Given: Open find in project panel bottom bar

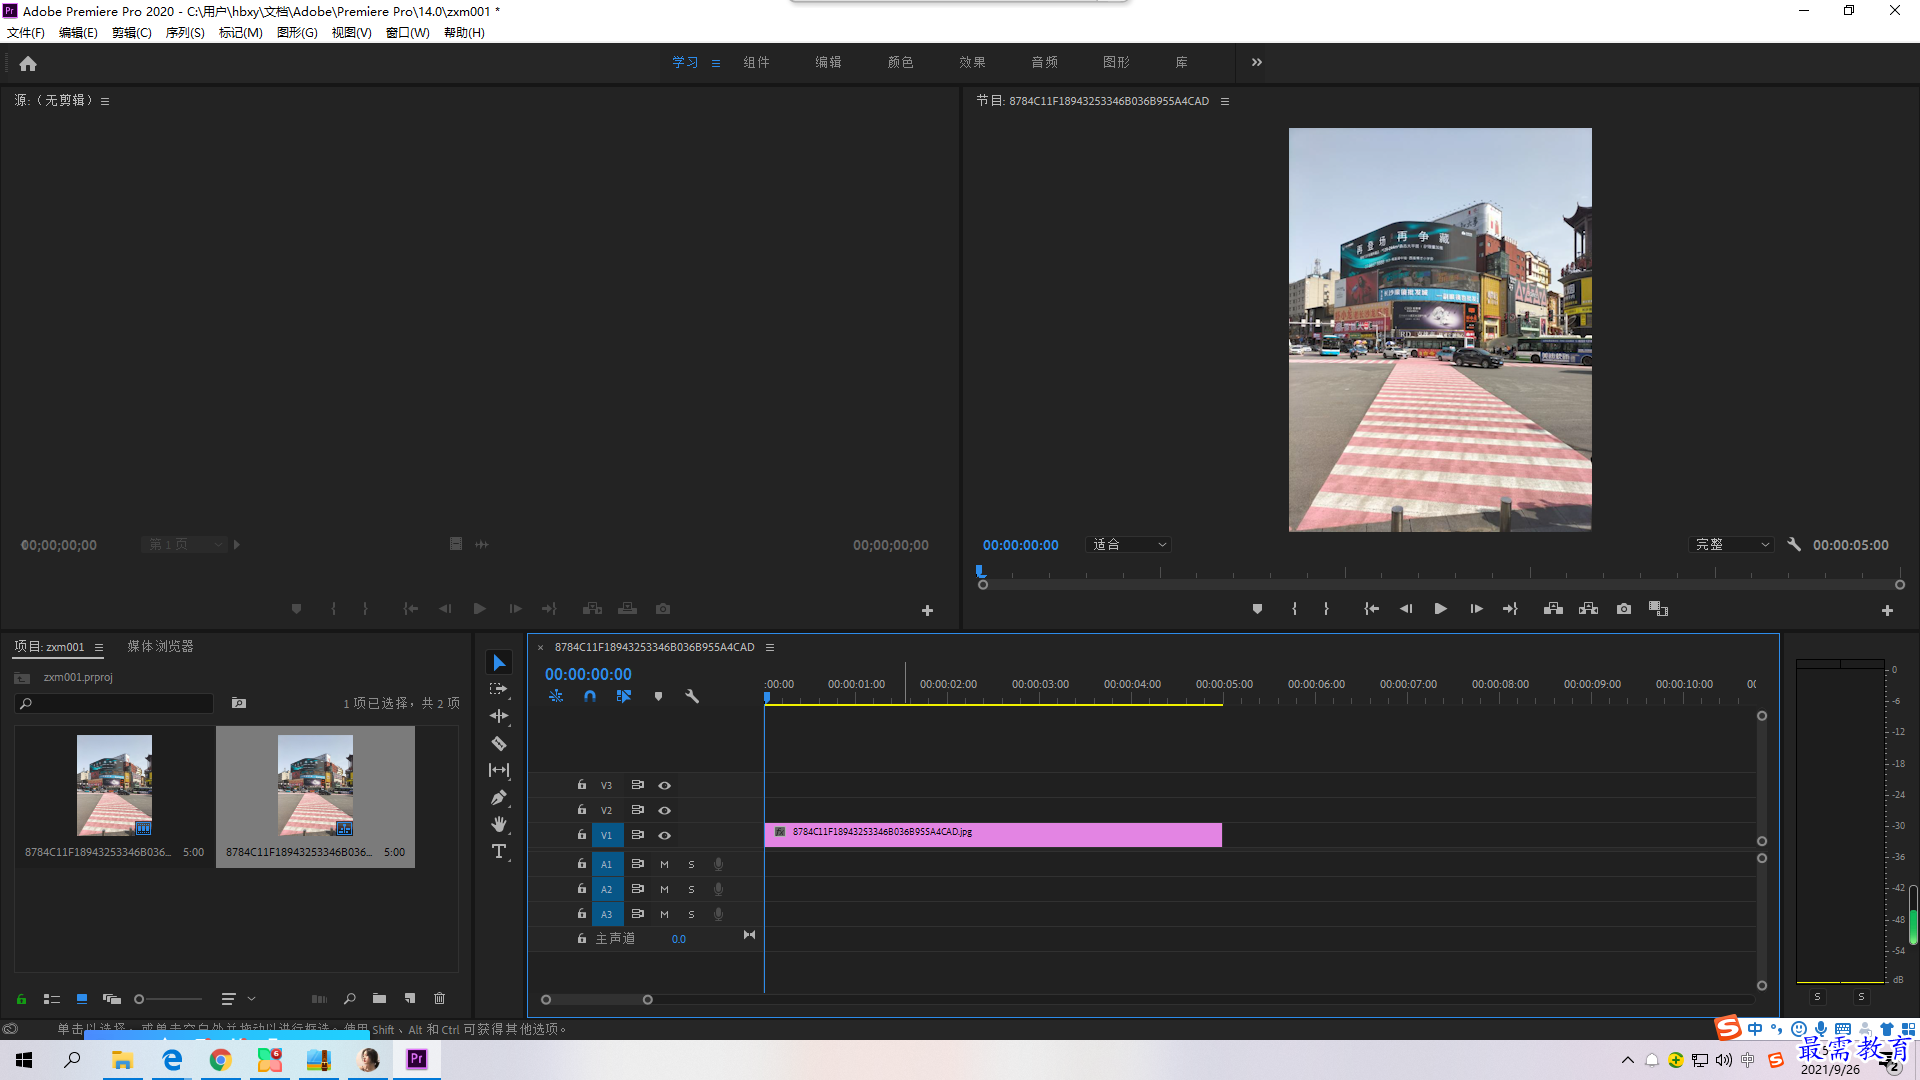Looking at the screenshot, I should [x=349, y=998].
